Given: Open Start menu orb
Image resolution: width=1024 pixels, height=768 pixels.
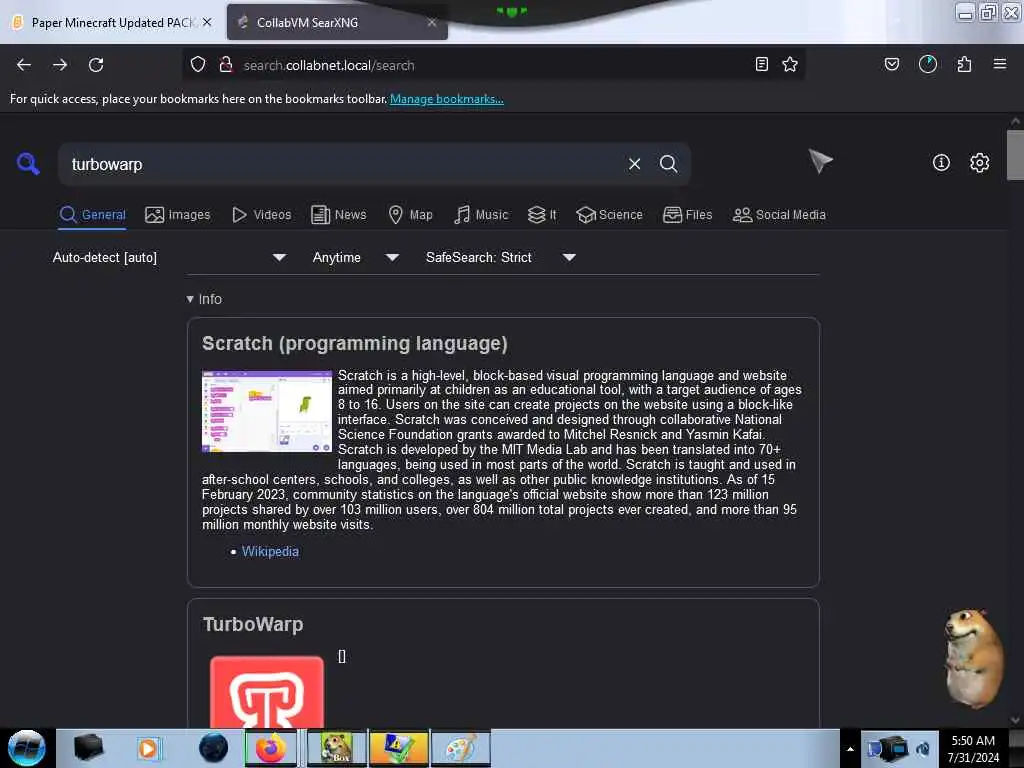Looking at the screenshot, I should click(x=27, y=748).
